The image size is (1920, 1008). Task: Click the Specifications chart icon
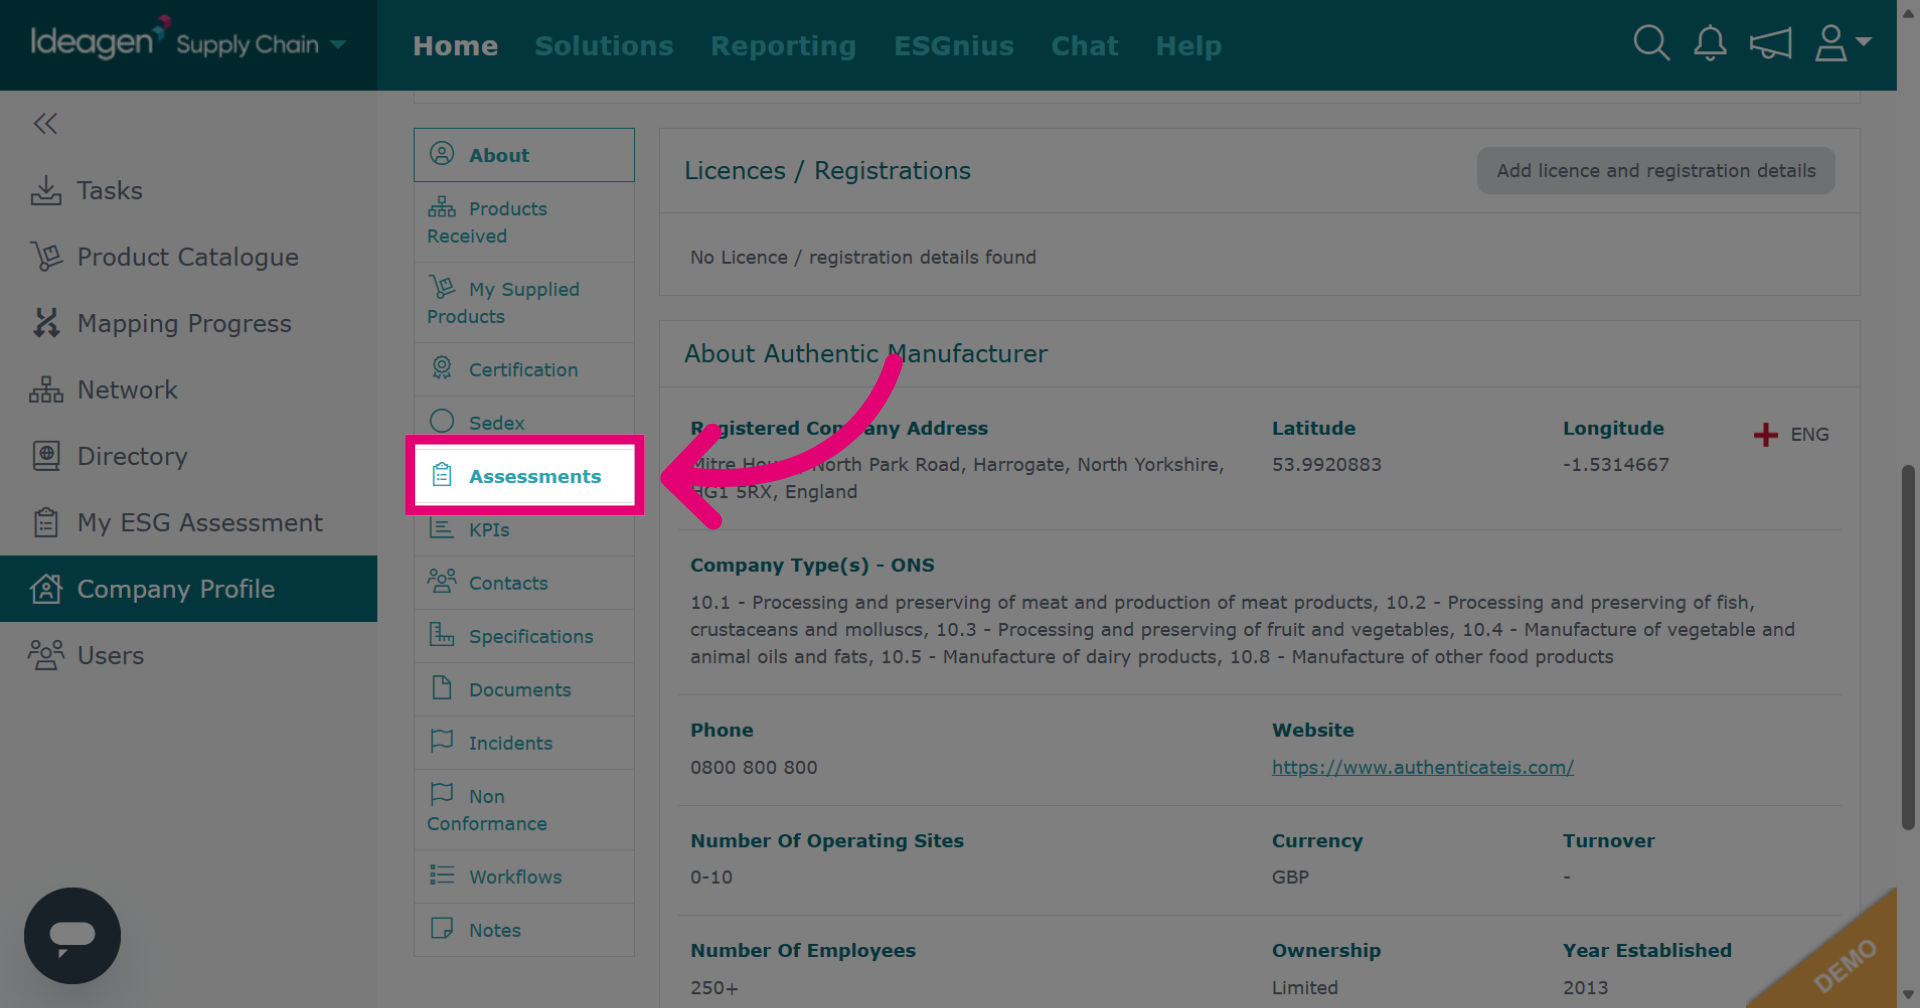pyautogui.click(x=442, y=634)
